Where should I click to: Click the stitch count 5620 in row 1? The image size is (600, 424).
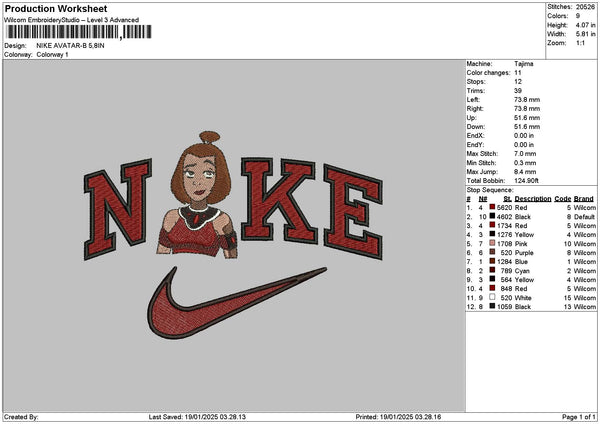tap(504, 207)
